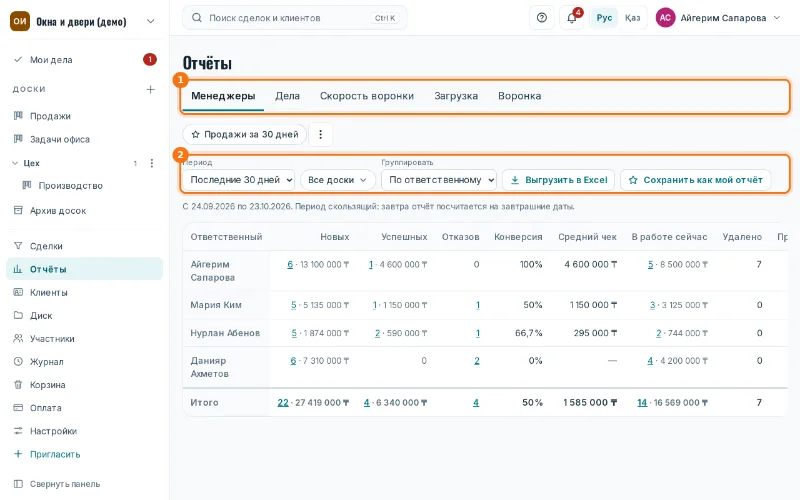Open the total 22 new deals link
This screenshot has height=500, width=800.
(x=283, y=403)
